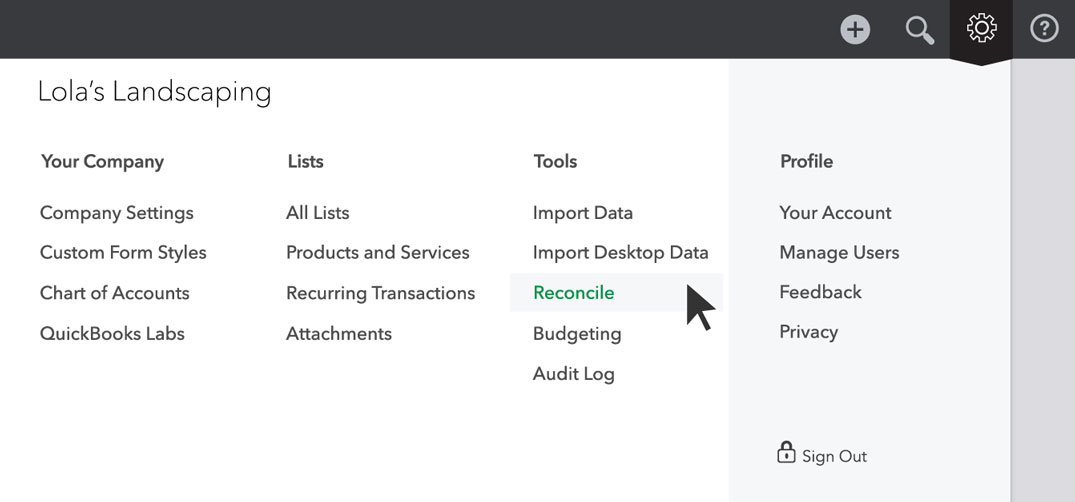Go to Products and Services
The width and height of the screenshot is (1075, 502).
378,252
